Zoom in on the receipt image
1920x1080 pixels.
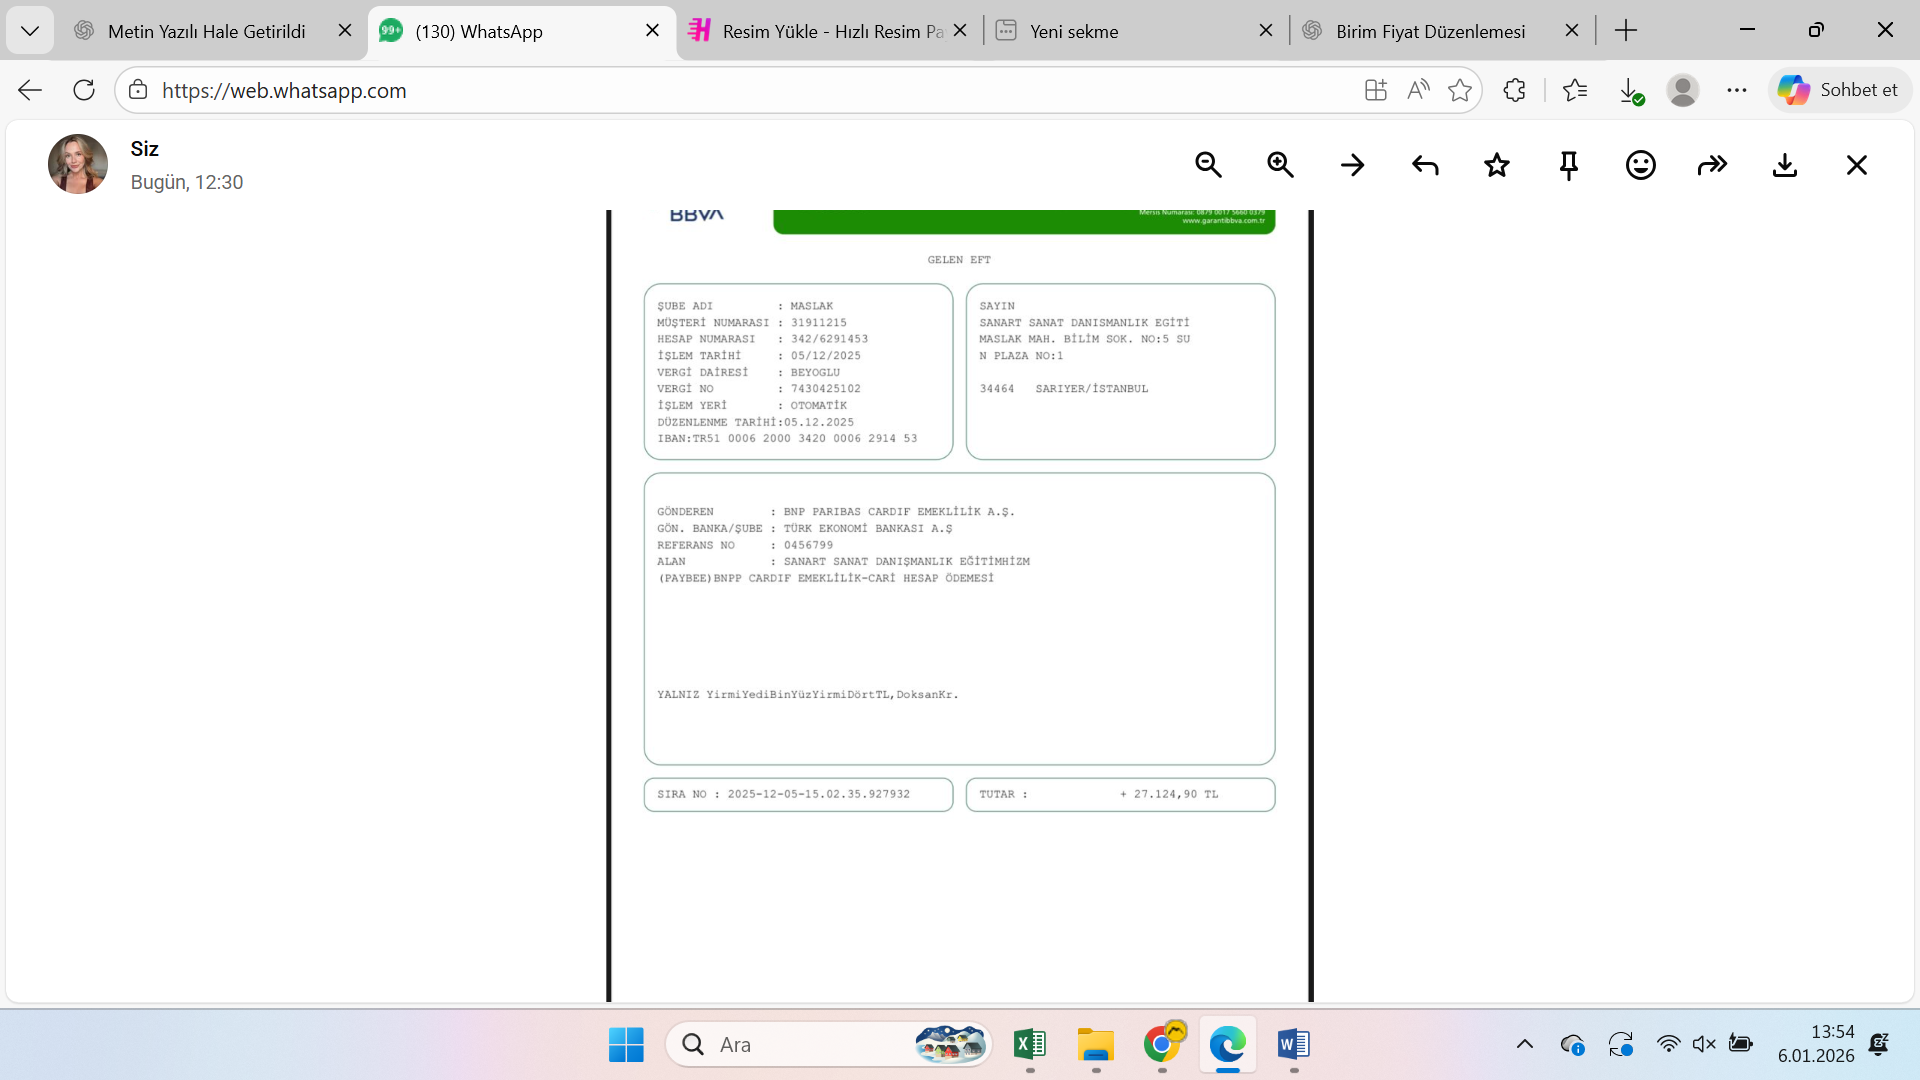[1280, 165]
